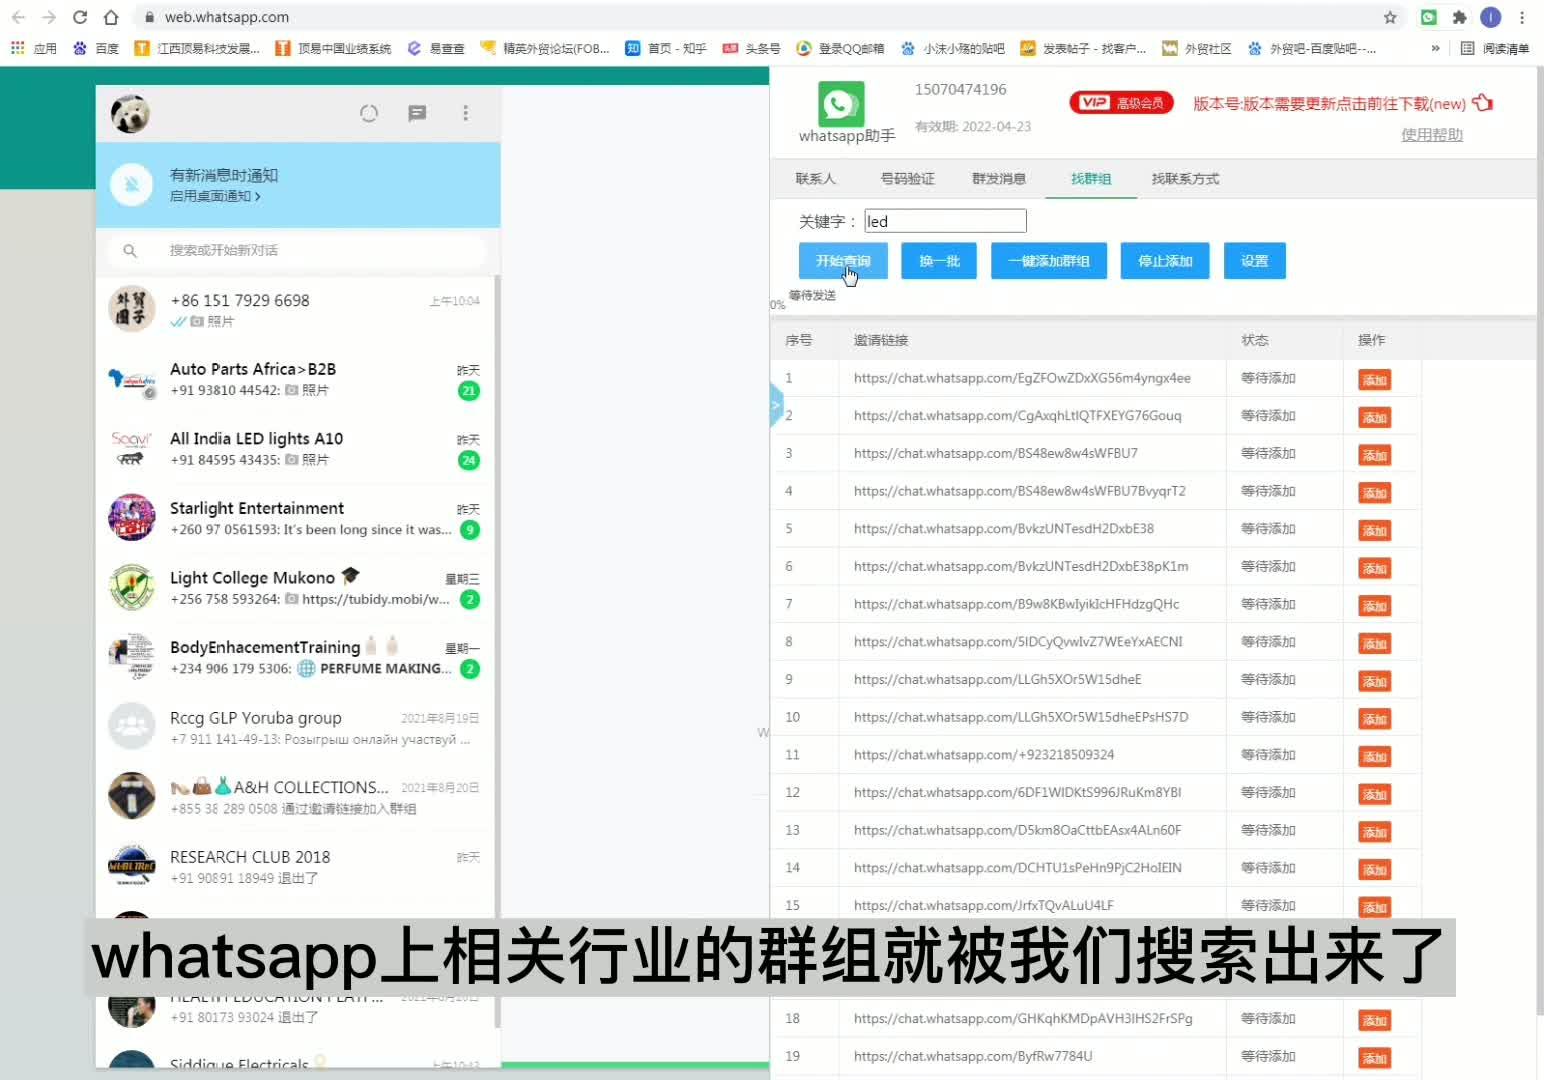This screenshot has height=1080, width=1544.
Task: Open WhatsApp status icon in header
Action: [x=369, y=113]
